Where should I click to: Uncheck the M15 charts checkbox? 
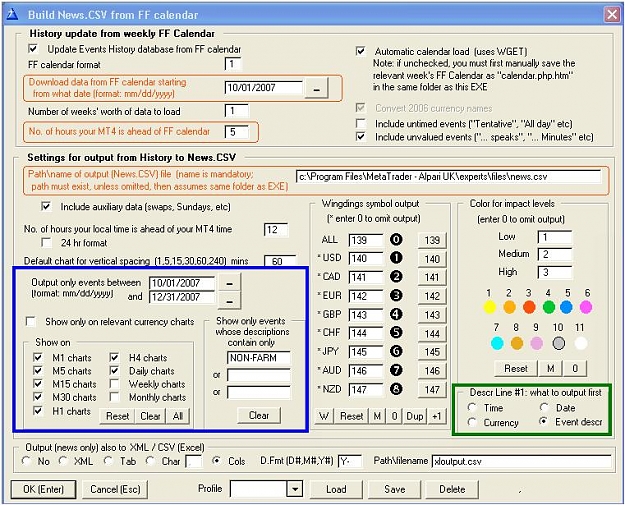click(38, 384)
